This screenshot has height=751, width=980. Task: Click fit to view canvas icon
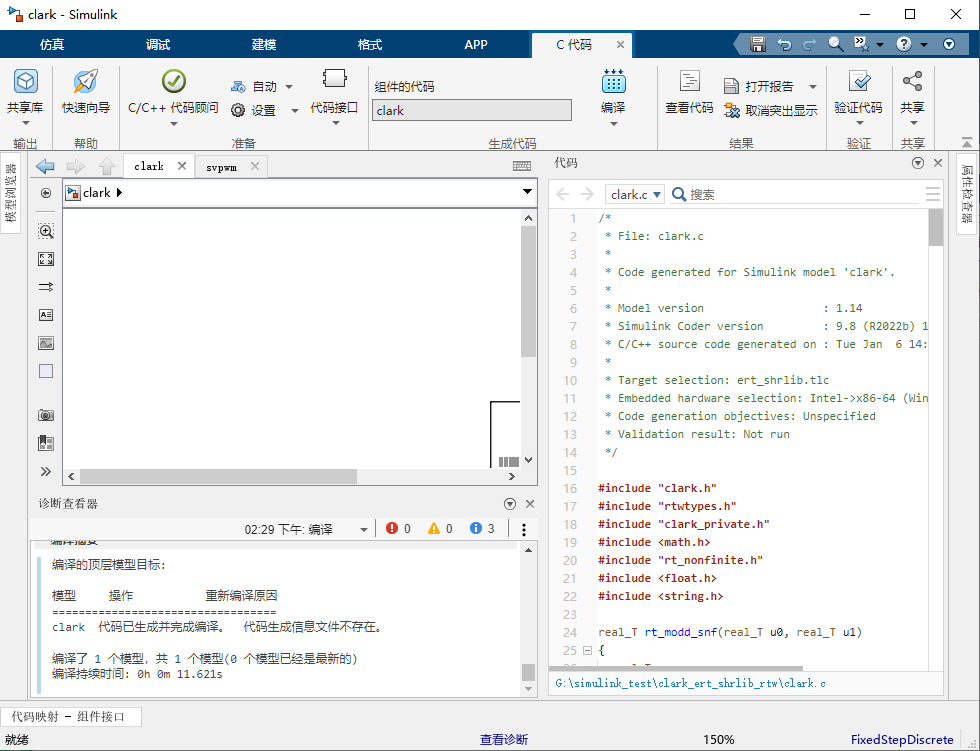pyautogui.click(x=46, y=259)
